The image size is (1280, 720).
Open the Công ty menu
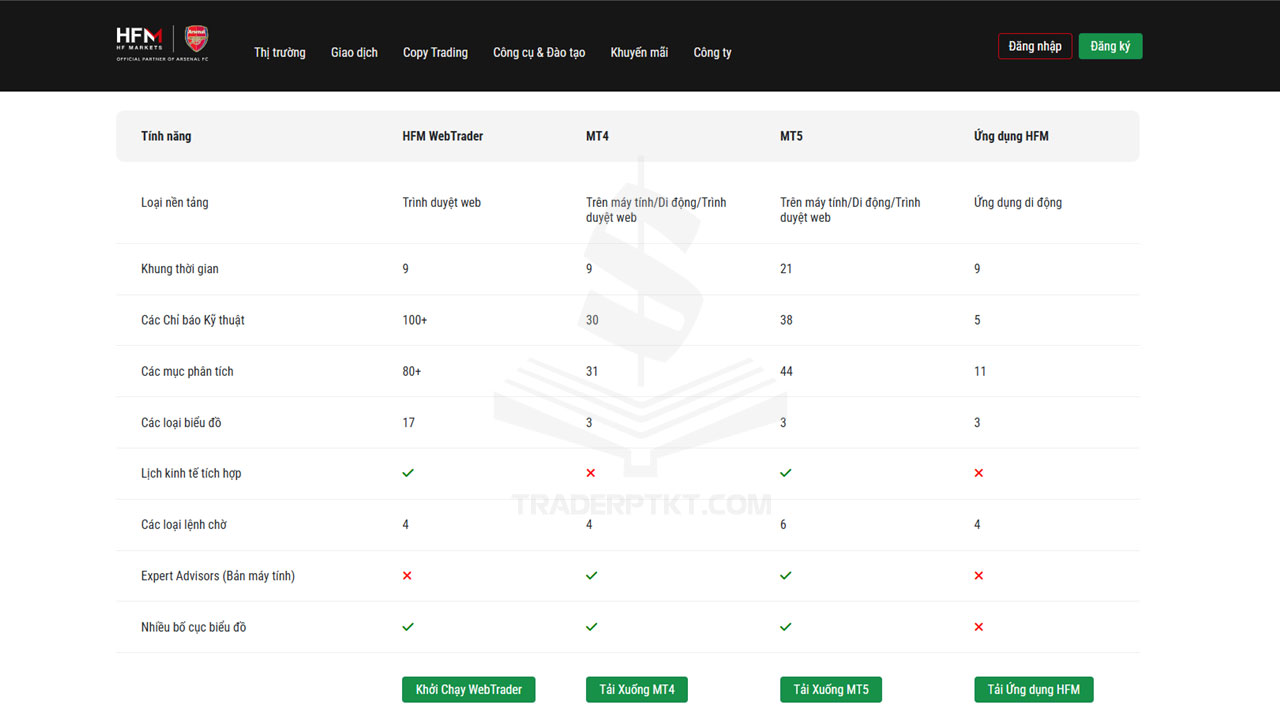pos(712,52)
